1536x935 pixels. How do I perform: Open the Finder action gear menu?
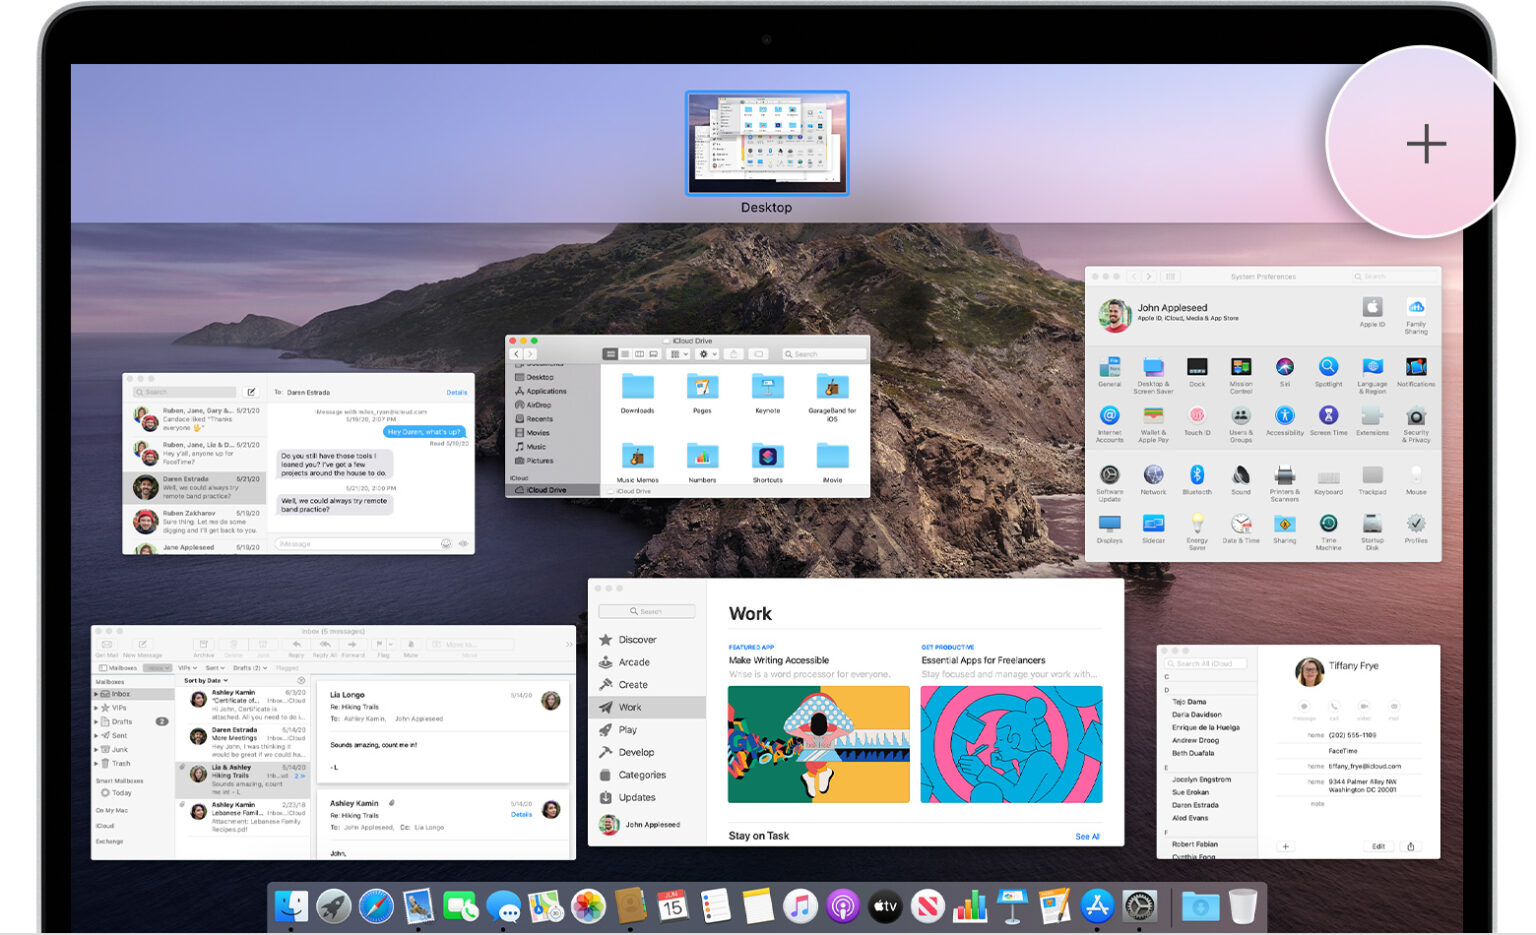tap(705, 353)
